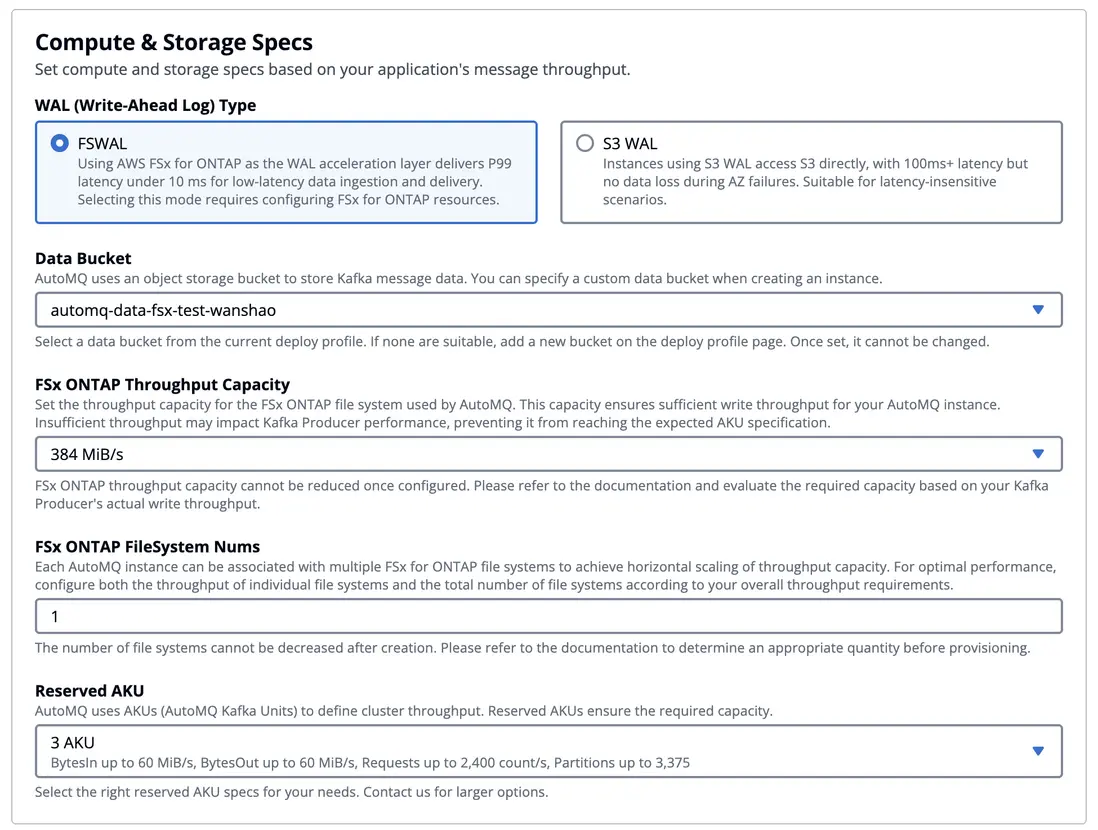Click the 384 MiB/s throughput value
This screenshot has width=1098, height=830.
coord(87,454)
